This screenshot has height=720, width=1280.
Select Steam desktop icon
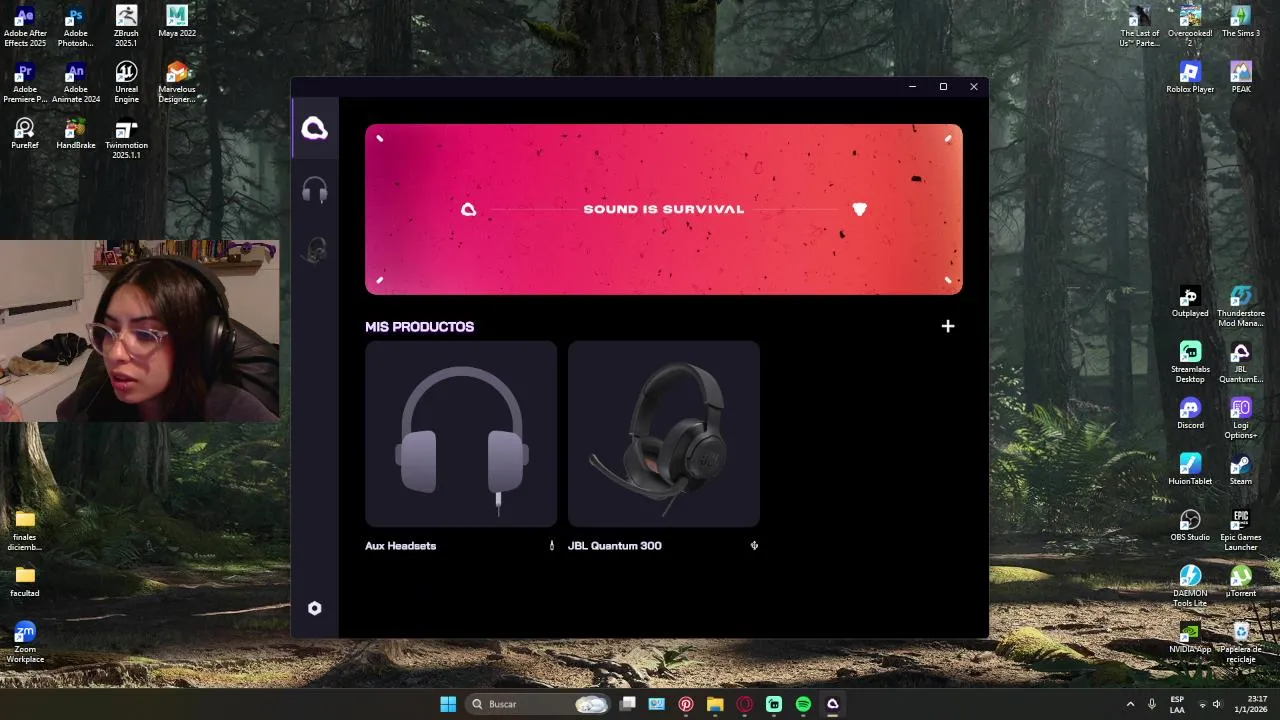pyautogui.click(x=1241, y=470)
